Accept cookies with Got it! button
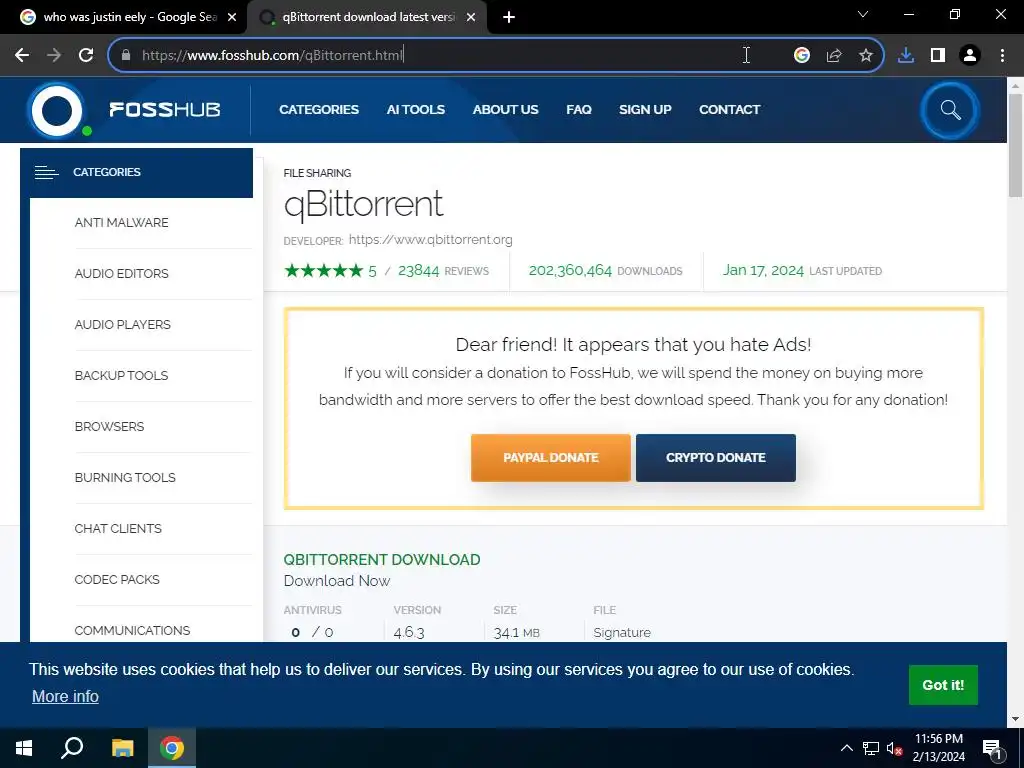 [x=943, y=685]
